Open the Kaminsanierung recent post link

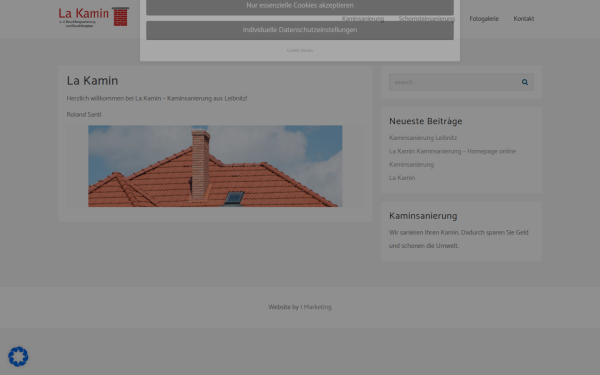click(x=411, y=165)
